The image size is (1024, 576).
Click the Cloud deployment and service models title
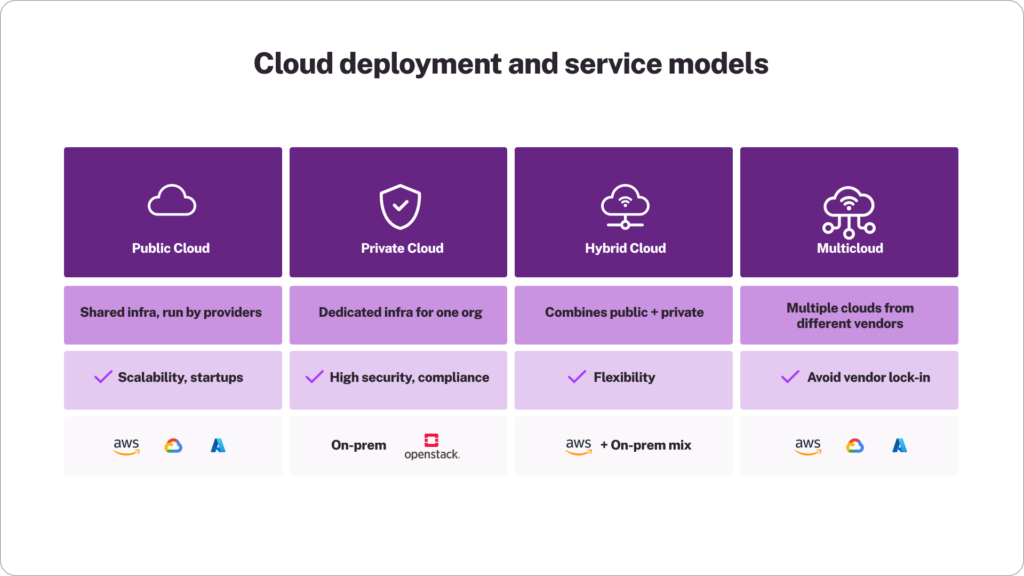512,63
